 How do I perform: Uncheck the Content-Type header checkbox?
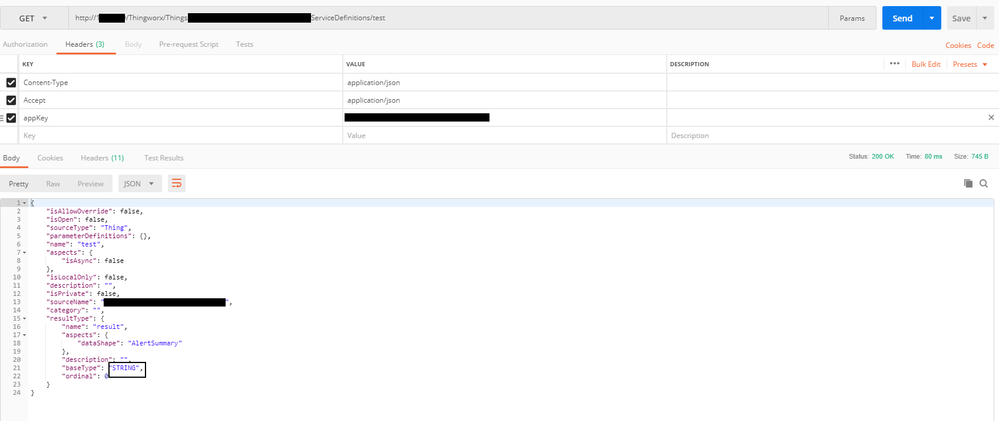(x=11, y=83)
